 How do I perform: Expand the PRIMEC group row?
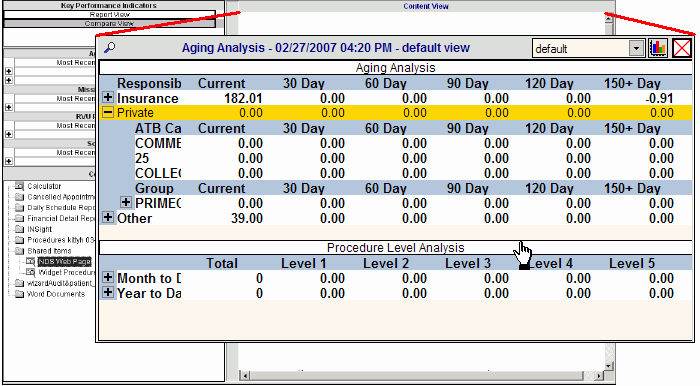click(x=125, y=203)
